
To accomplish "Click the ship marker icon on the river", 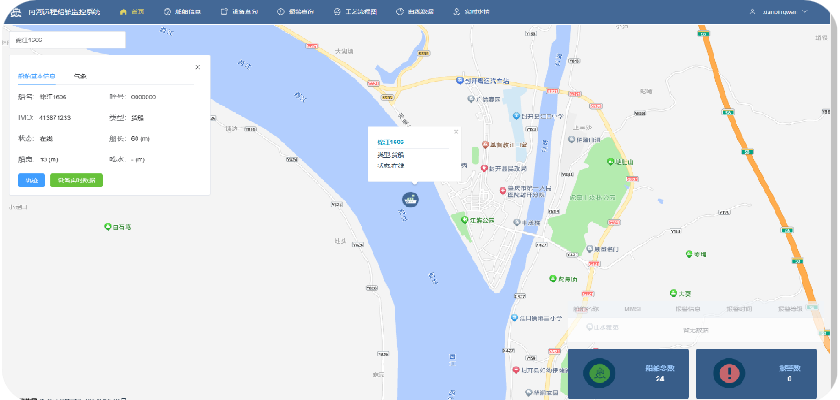I will 409,198.
